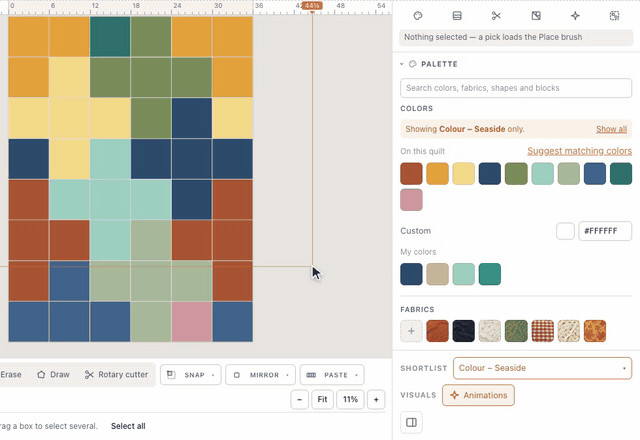This screenshot has height=440, width=640.
Task: Open the Snap options dropdown
Action: [191, 375]
